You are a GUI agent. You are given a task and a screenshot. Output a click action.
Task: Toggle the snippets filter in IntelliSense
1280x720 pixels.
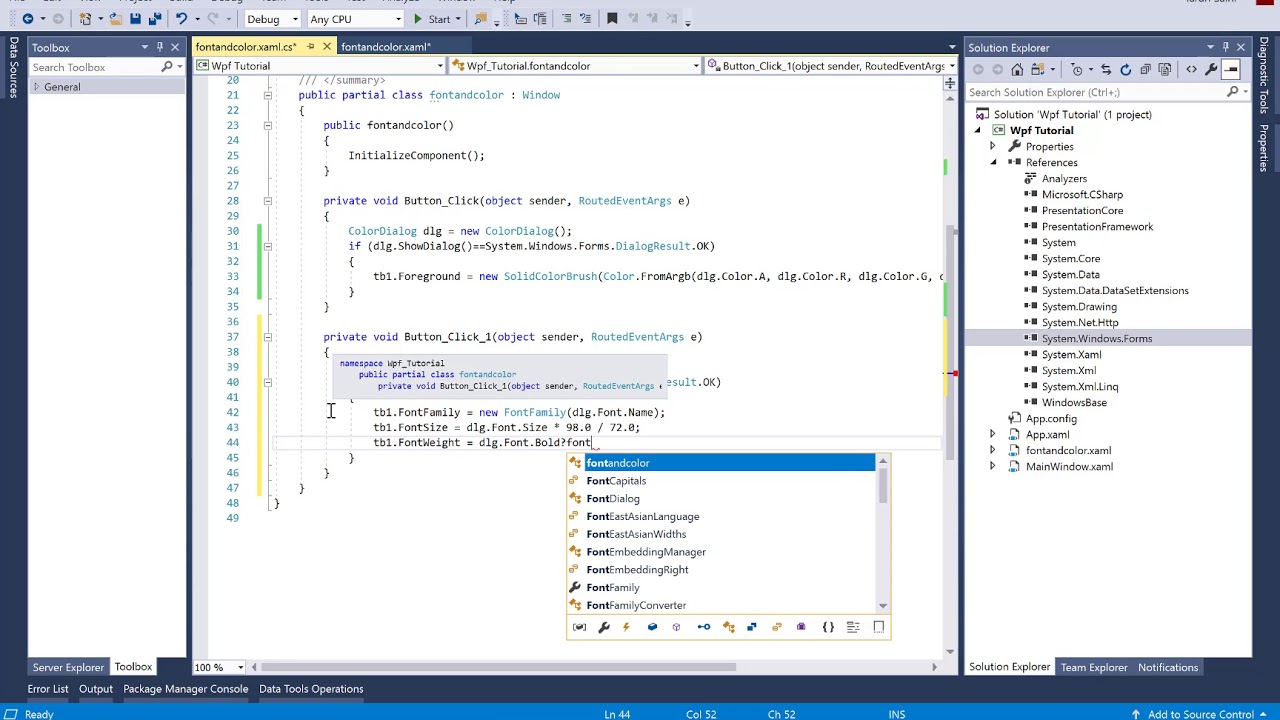[878, 627]
